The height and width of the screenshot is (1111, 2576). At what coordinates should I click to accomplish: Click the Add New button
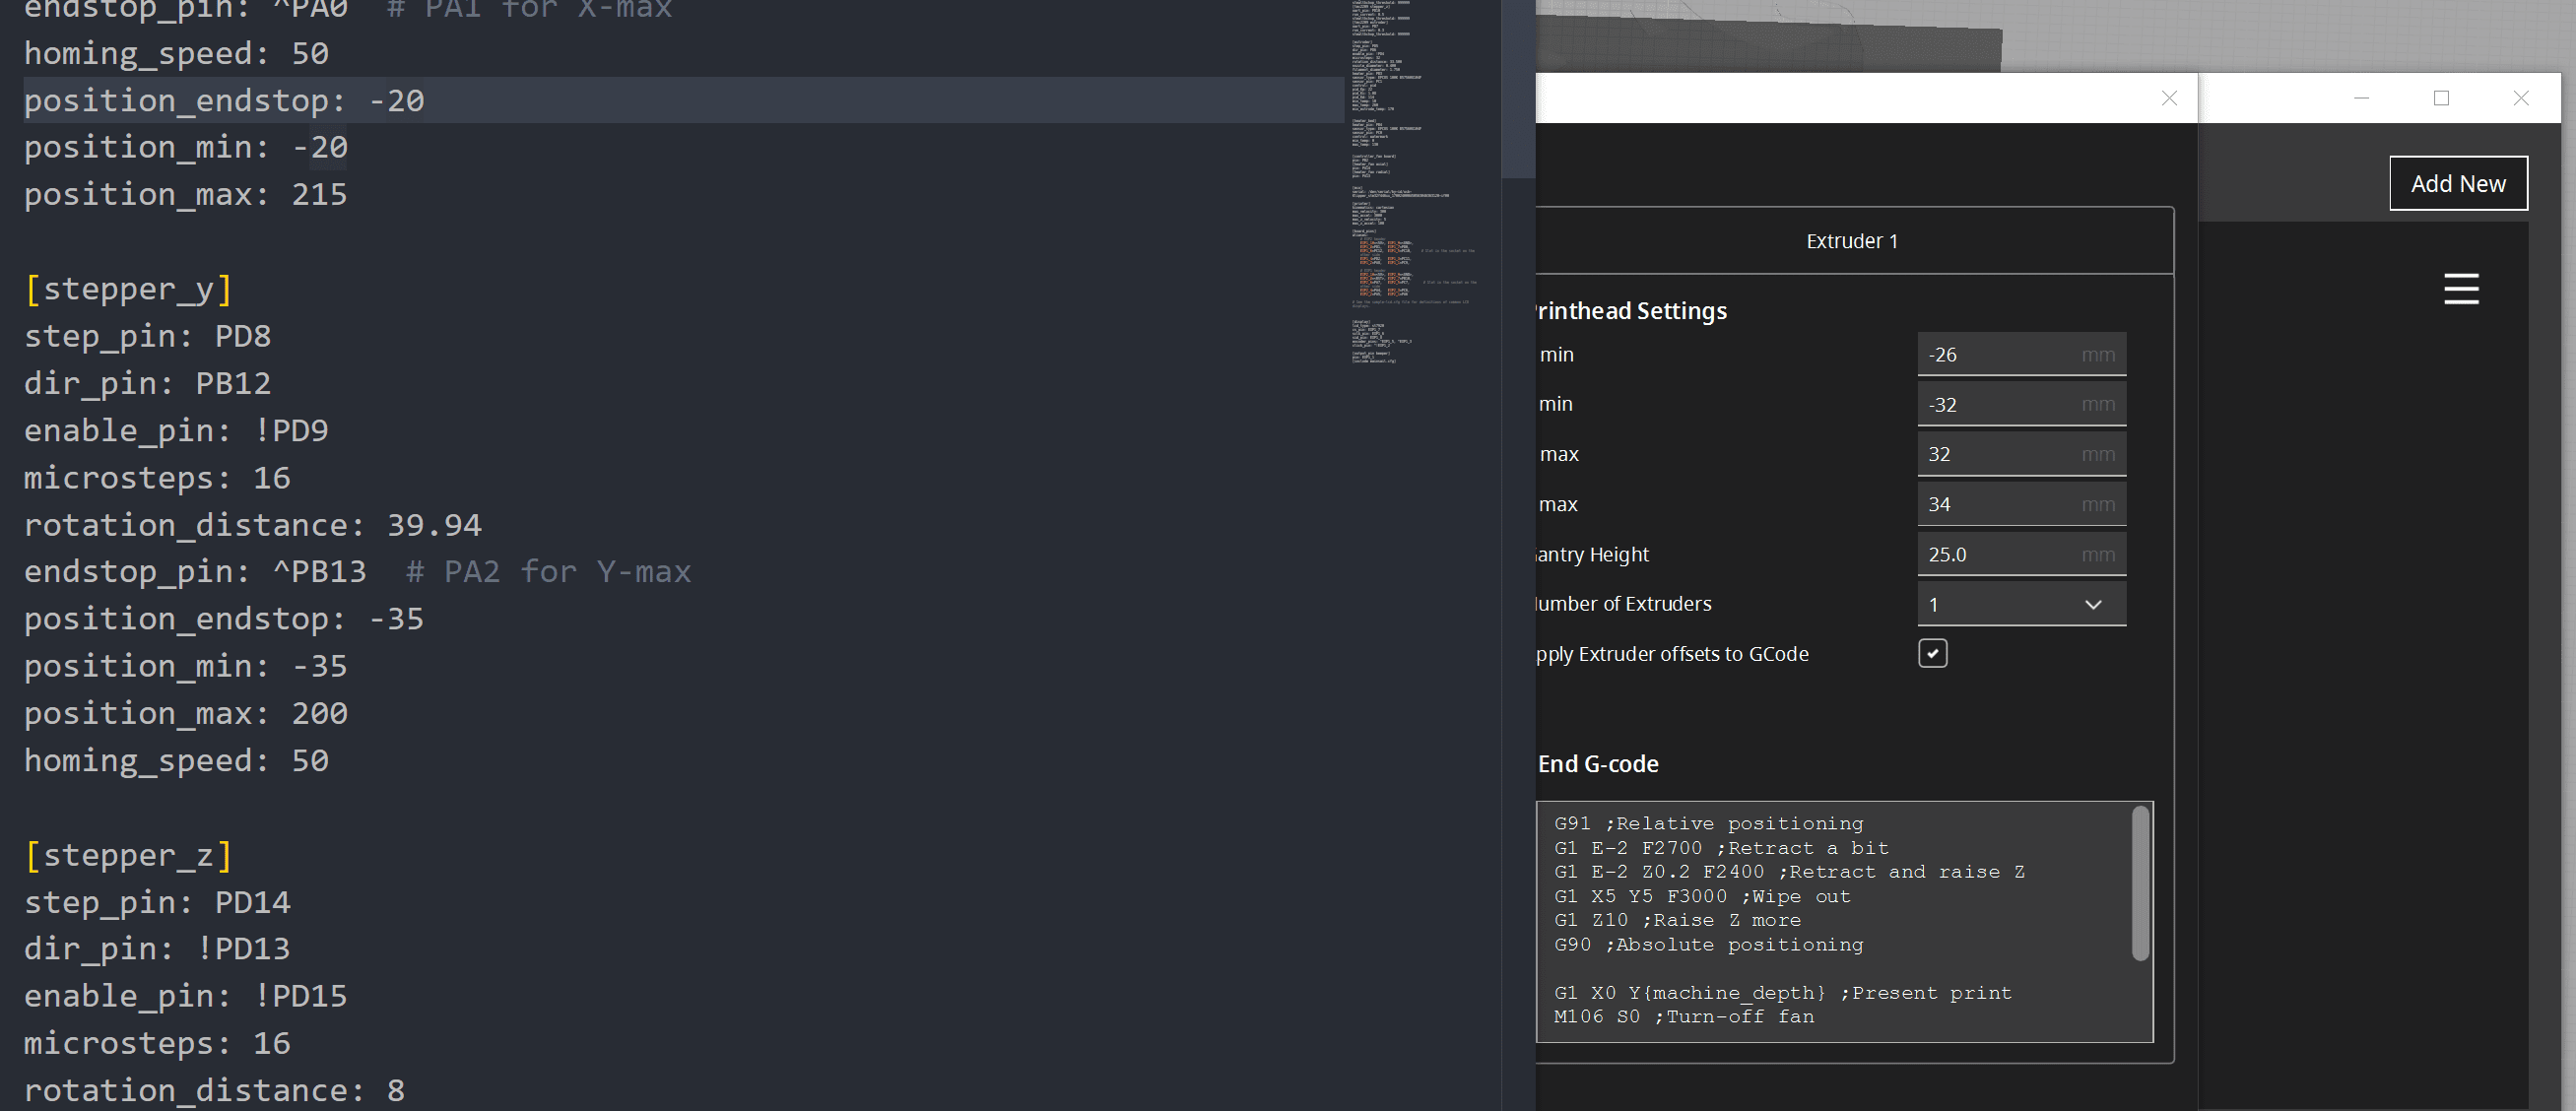2458,183
